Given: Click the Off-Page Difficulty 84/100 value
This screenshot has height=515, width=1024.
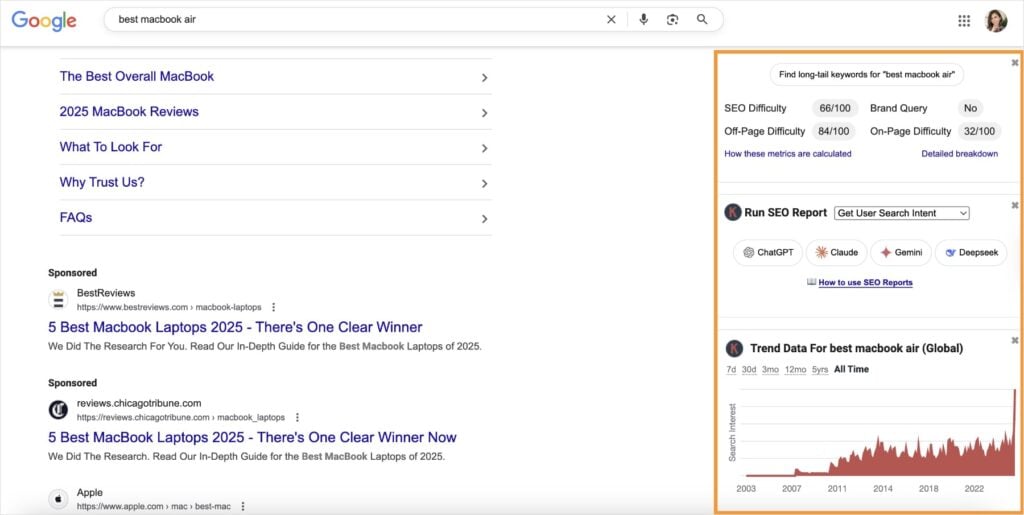Looking at the screenshot, I should 834,131.
